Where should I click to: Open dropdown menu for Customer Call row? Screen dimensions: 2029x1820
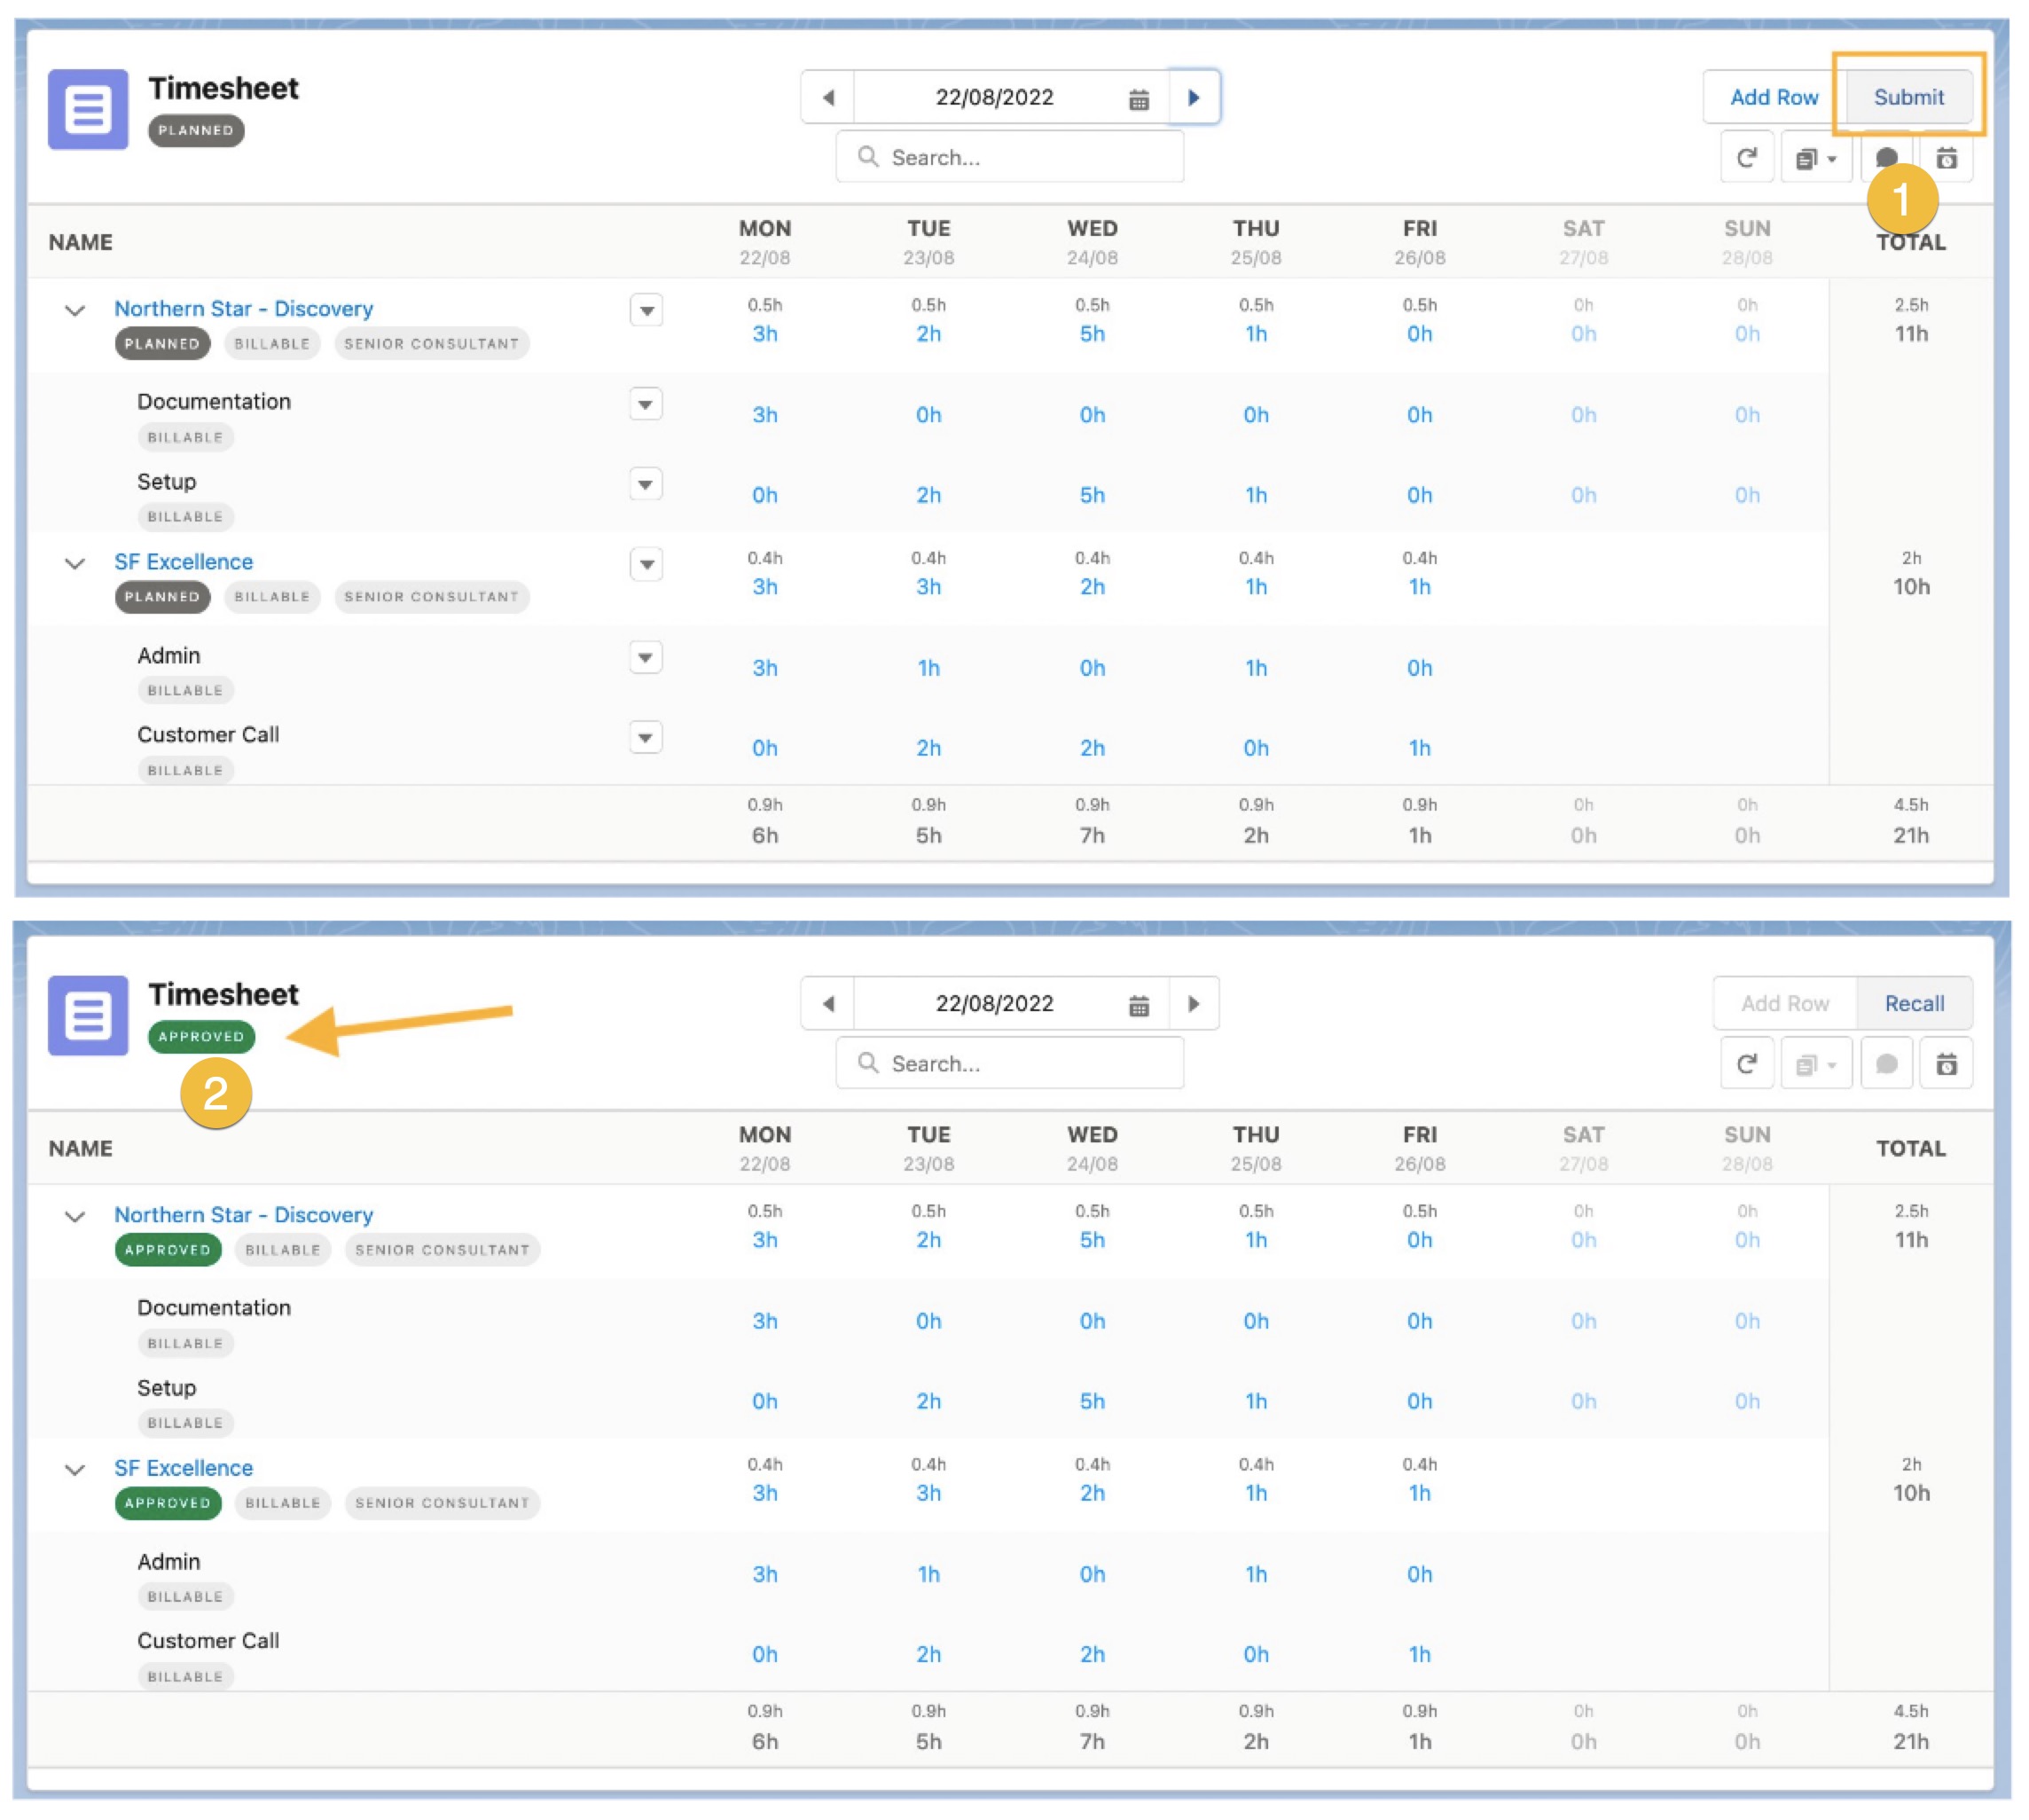pyautogui.click(x=646, y=737)
